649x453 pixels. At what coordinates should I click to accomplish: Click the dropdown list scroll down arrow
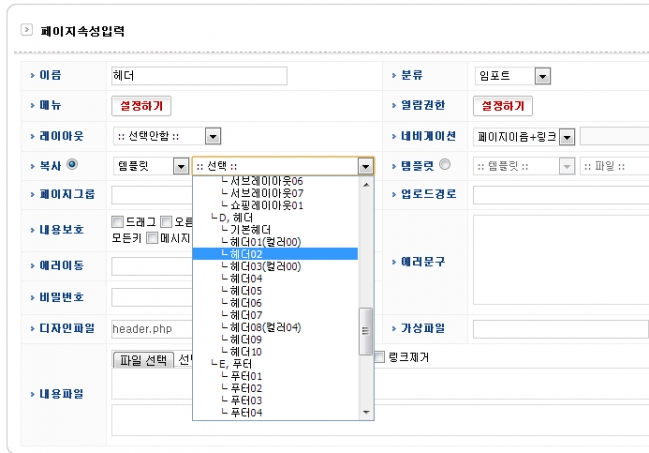366,412
